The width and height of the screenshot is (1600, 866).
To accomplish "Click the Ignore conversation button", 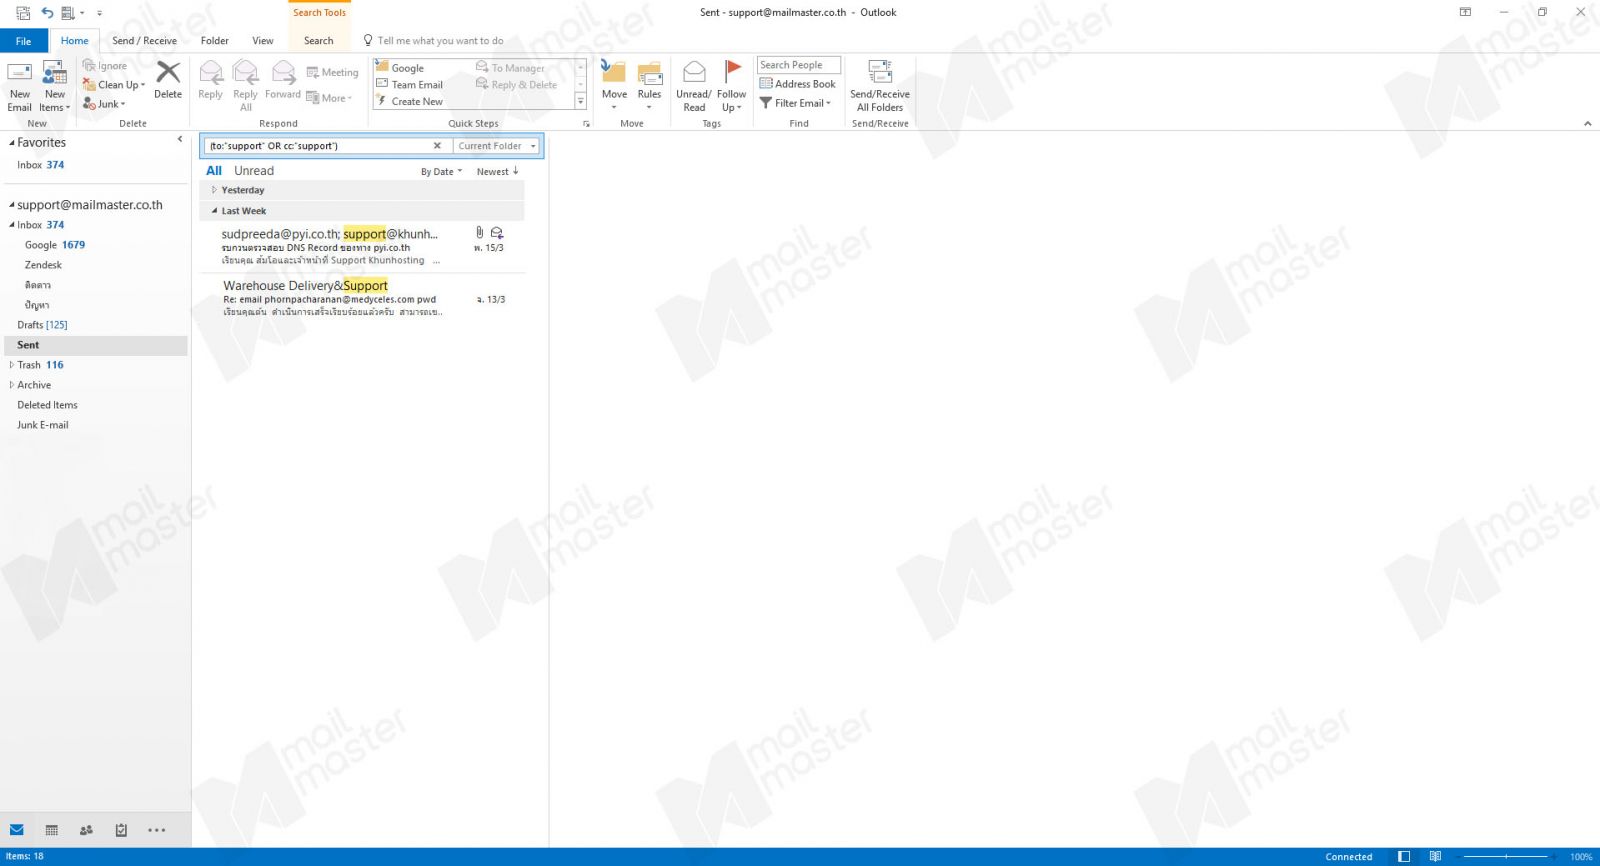I will pyautogui.click(x=105, y=66).
